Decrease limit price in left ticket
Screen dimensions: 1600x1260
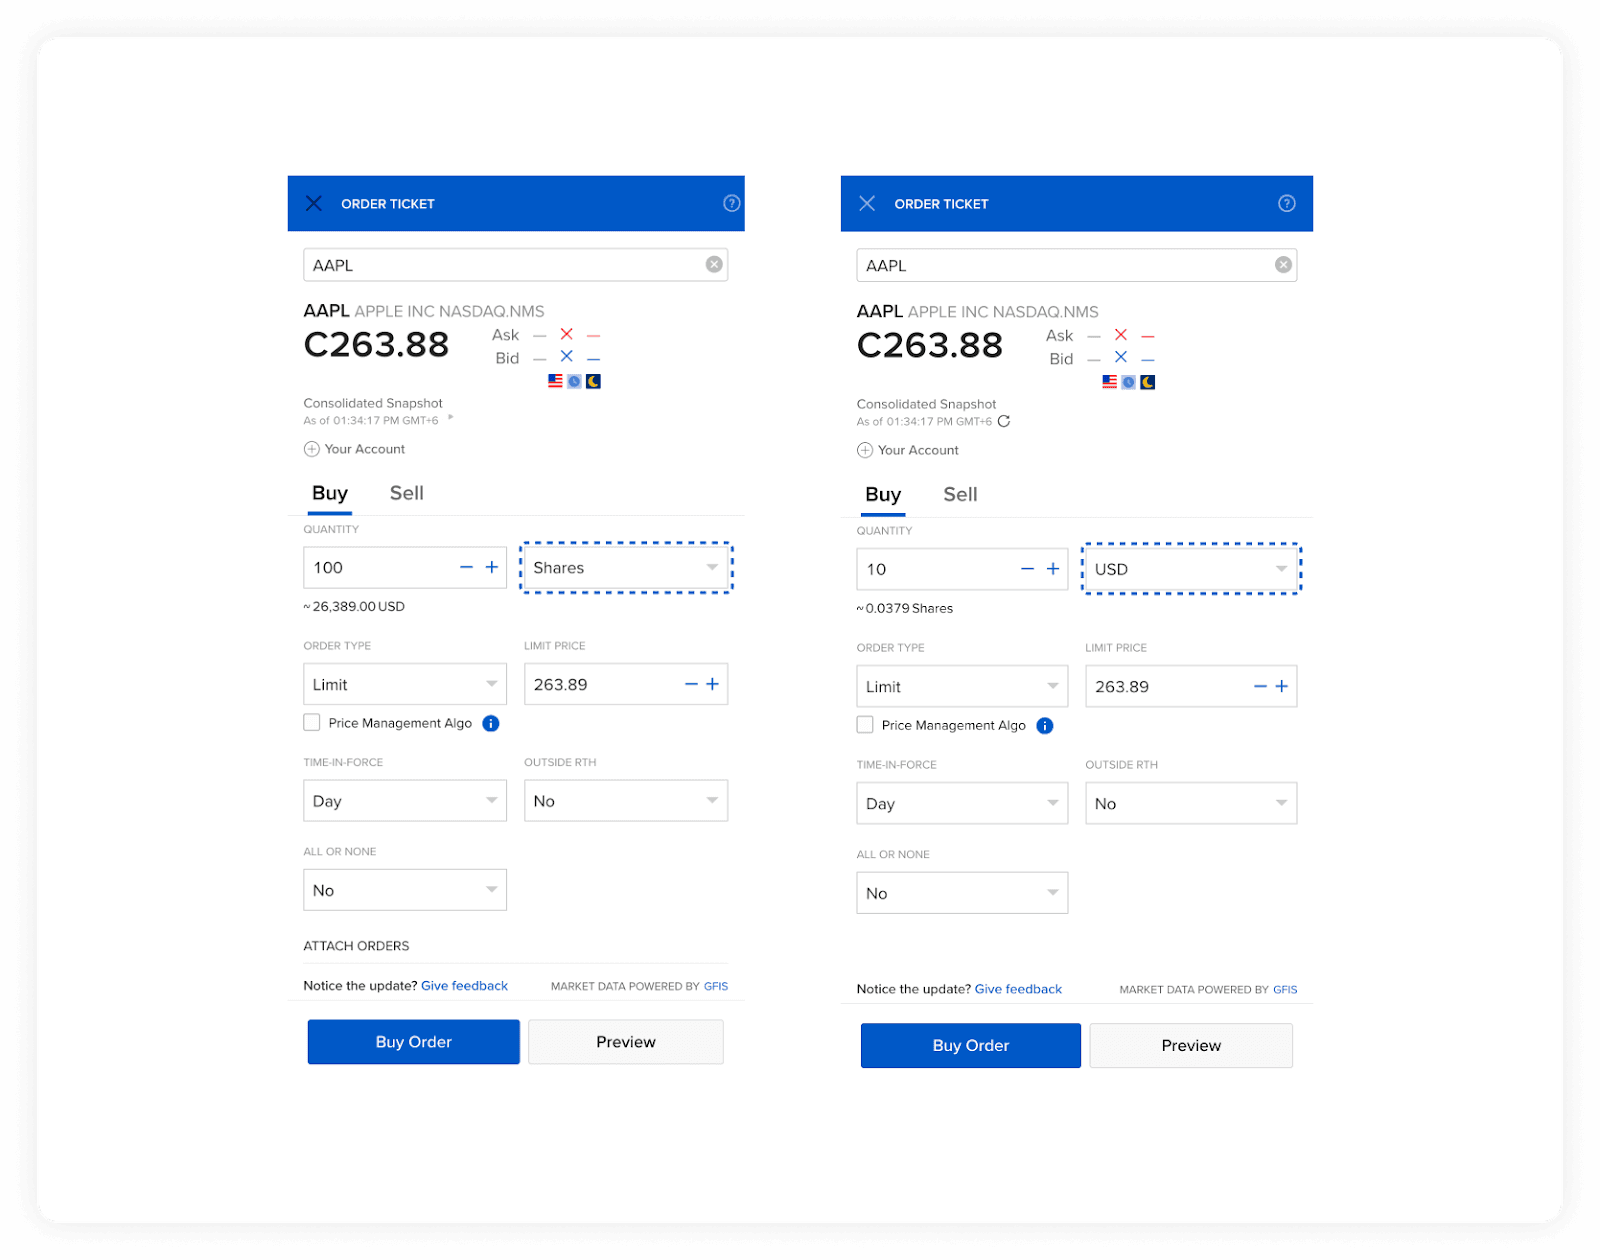[691, 684]
